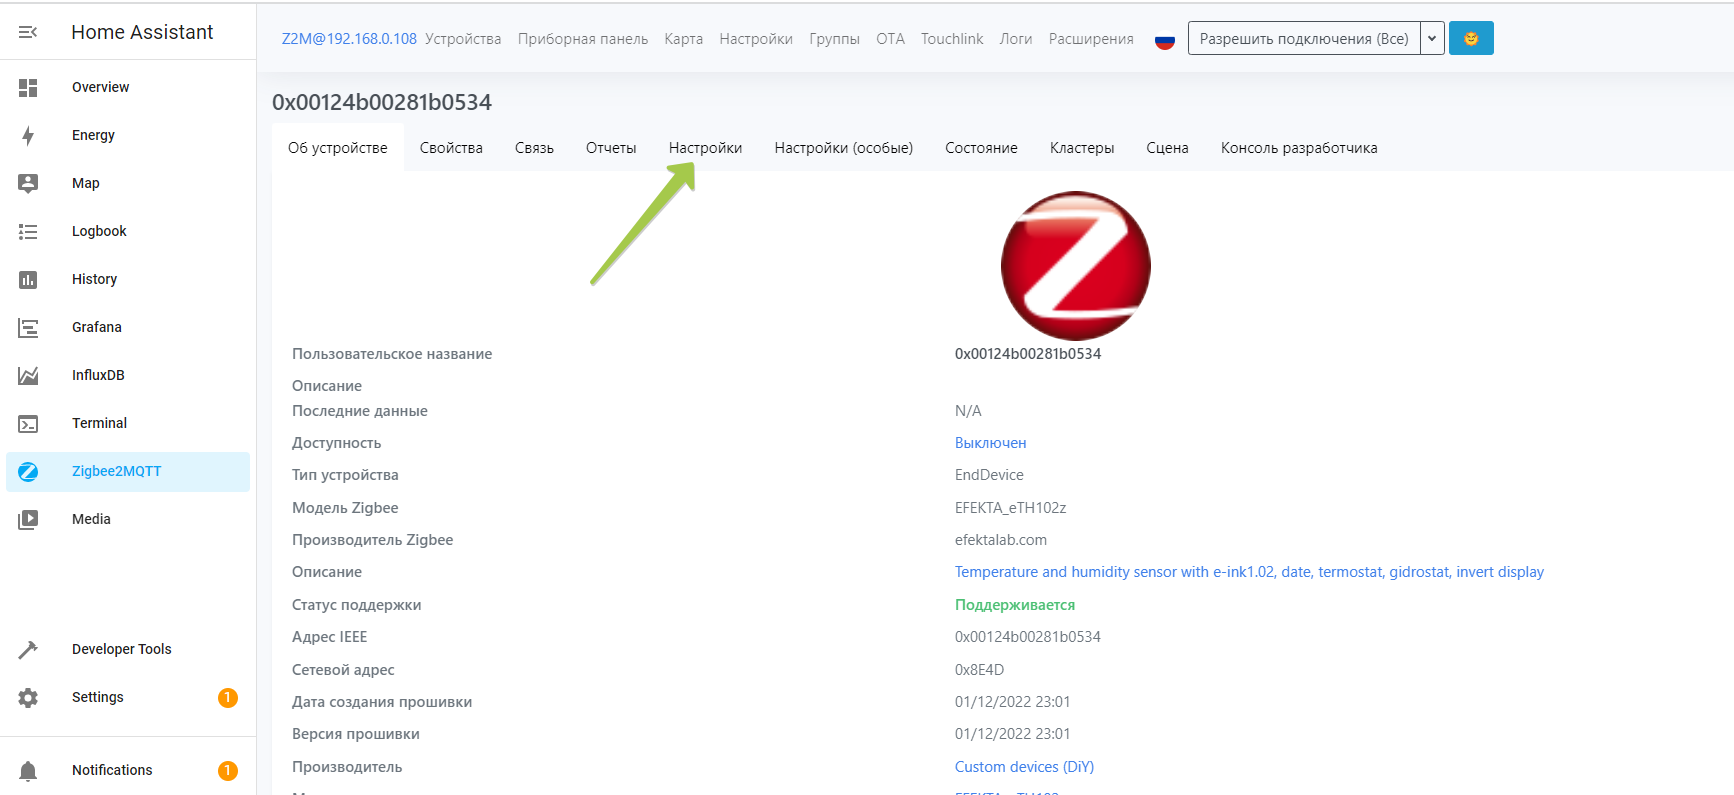The width and height of the screenshot is (1734, 795).
Task: Open the Расширения menu item
Action: pos(1091,39)
